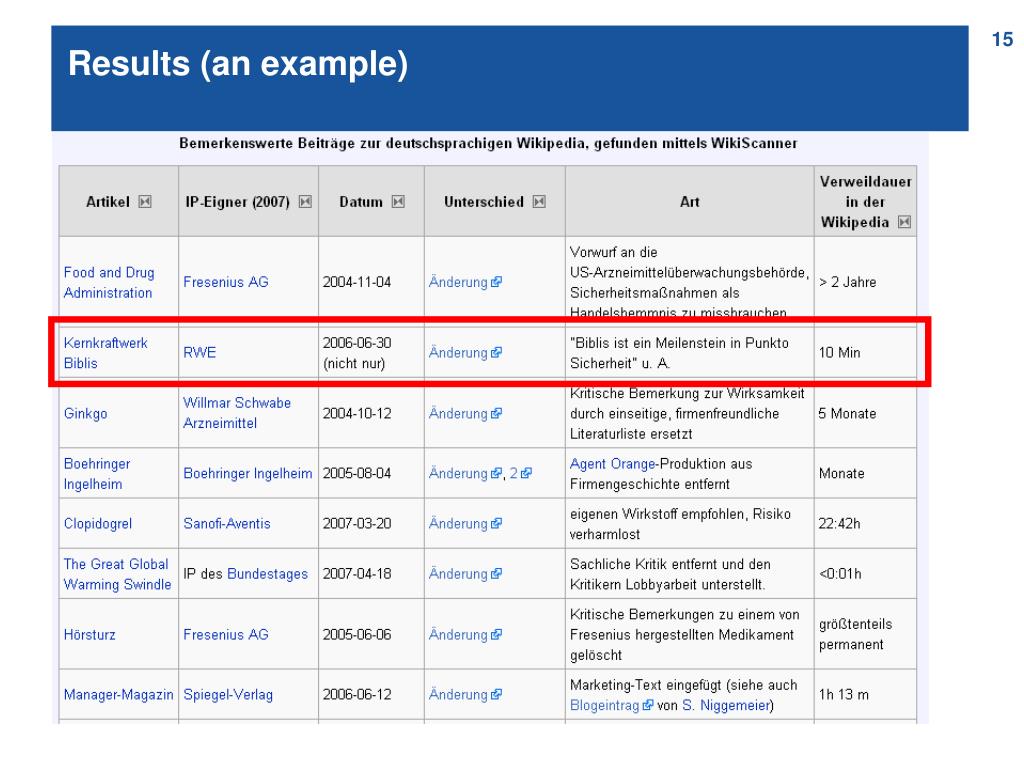Select date cell '2006-06-30 (nicht nur)'
Viewport: 1024px width, 768px height.
(x=371, y=353)
